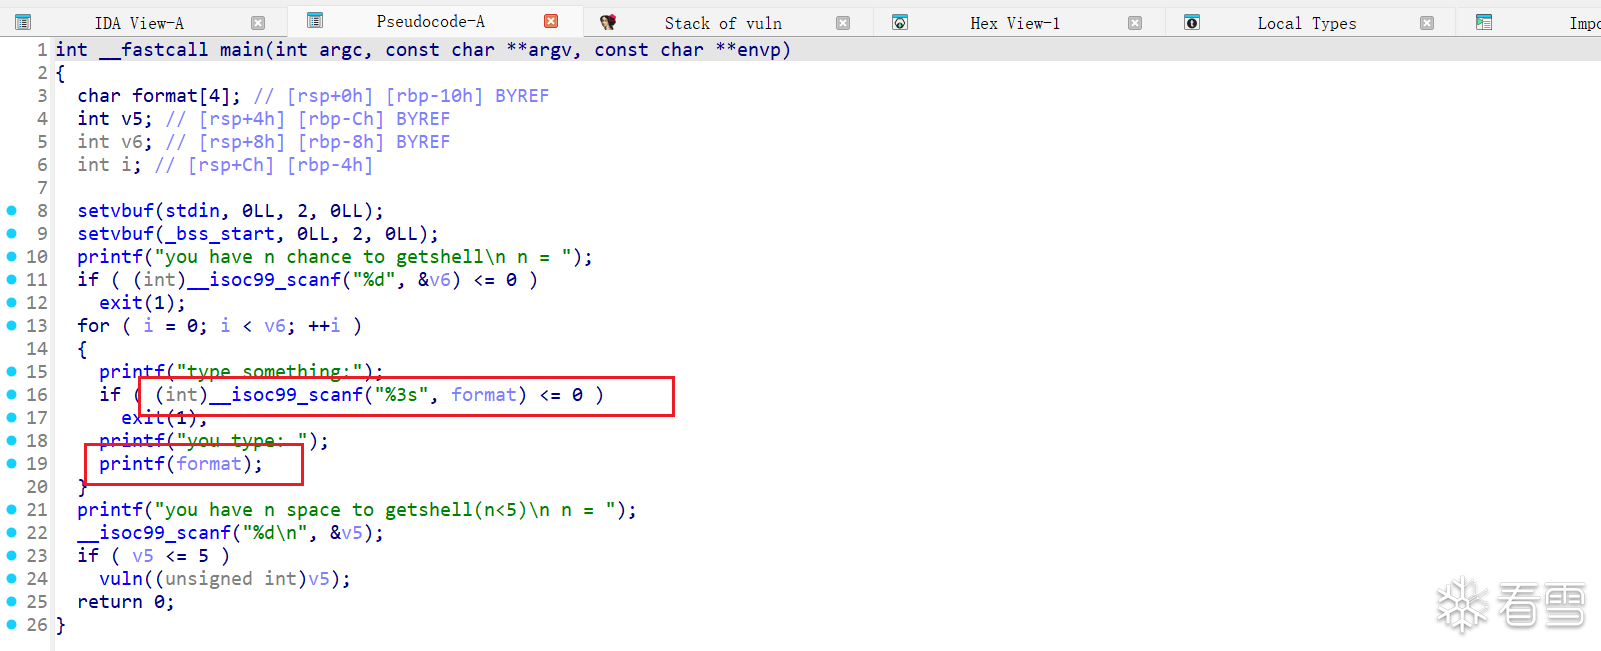Click line number 14 in the gutter

(37, 349)
